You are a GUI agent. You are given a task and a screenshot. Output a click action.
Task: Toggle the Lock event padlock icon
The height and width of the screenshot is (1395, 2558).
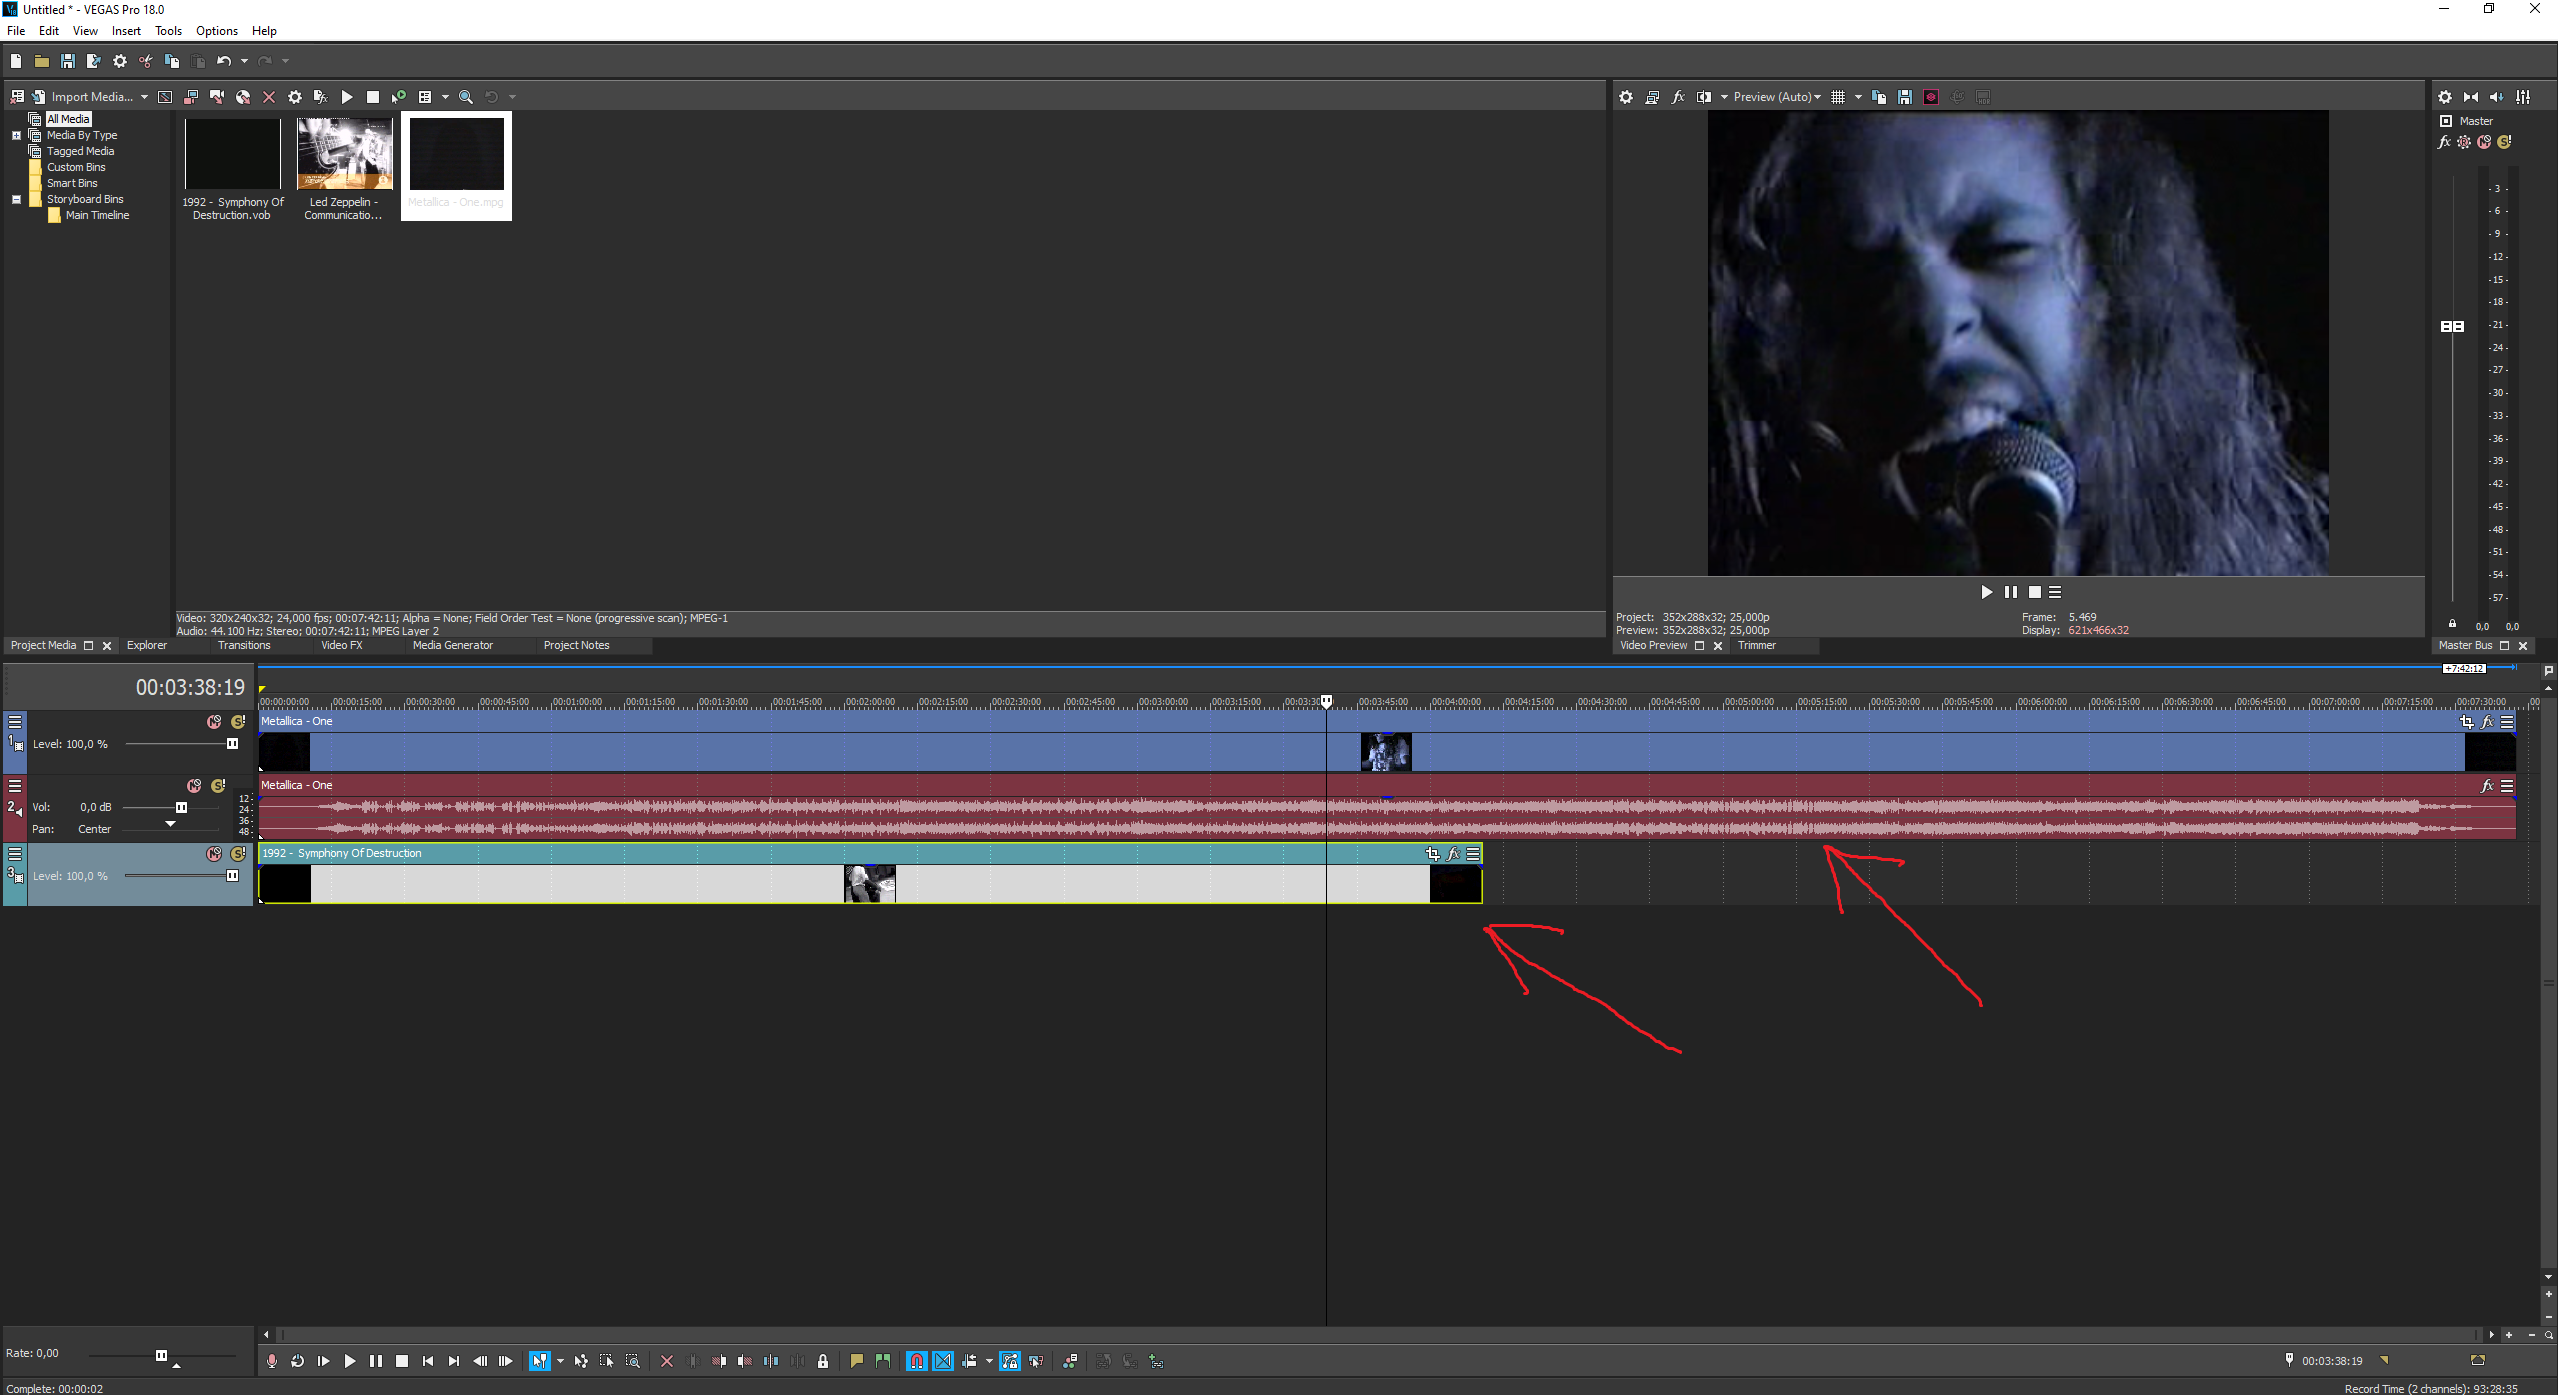(x=823, y=1361)
